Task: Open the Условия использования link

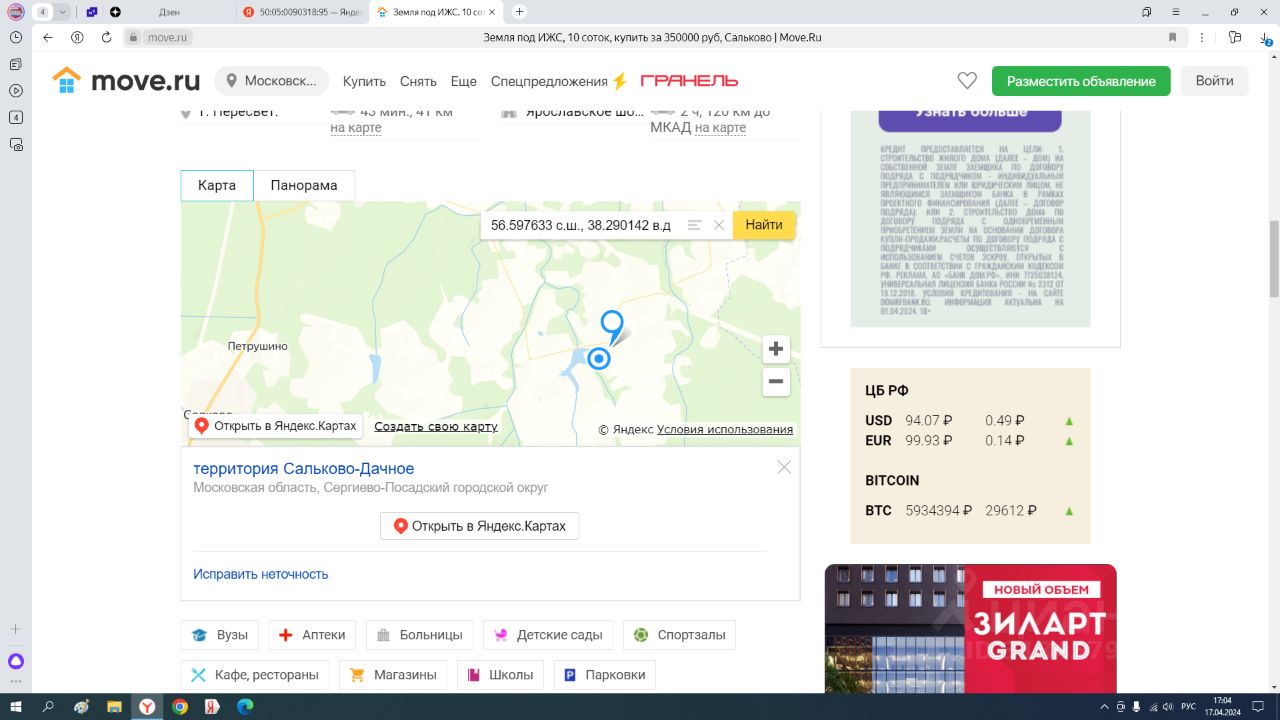Action: tap(725, 430)
